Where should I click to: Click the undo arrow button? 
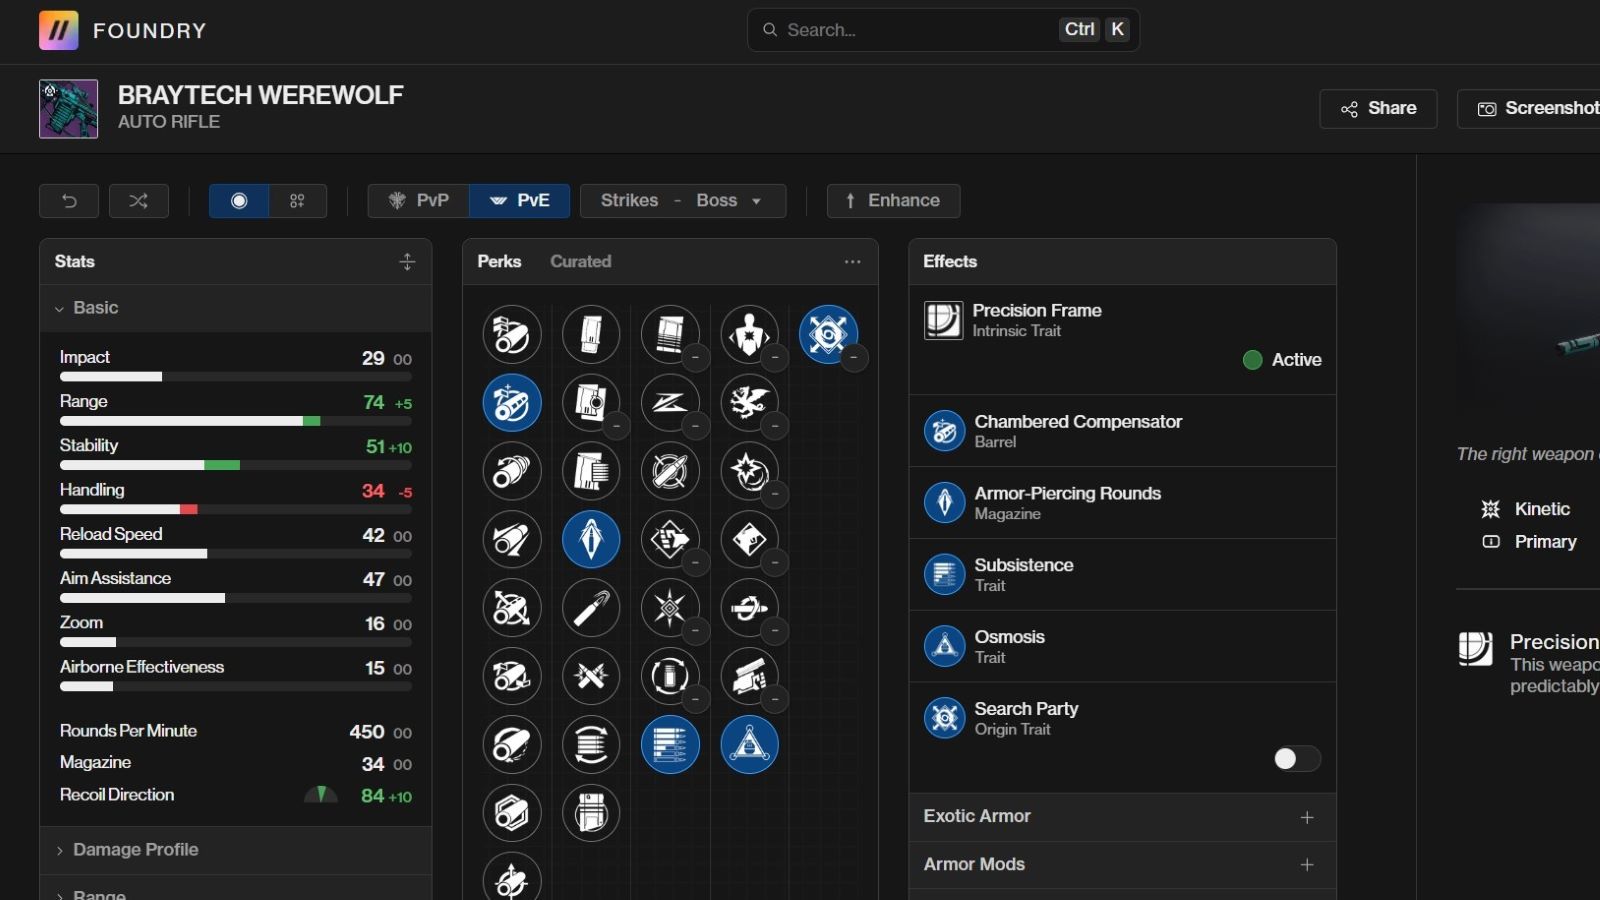pos(69,201)
